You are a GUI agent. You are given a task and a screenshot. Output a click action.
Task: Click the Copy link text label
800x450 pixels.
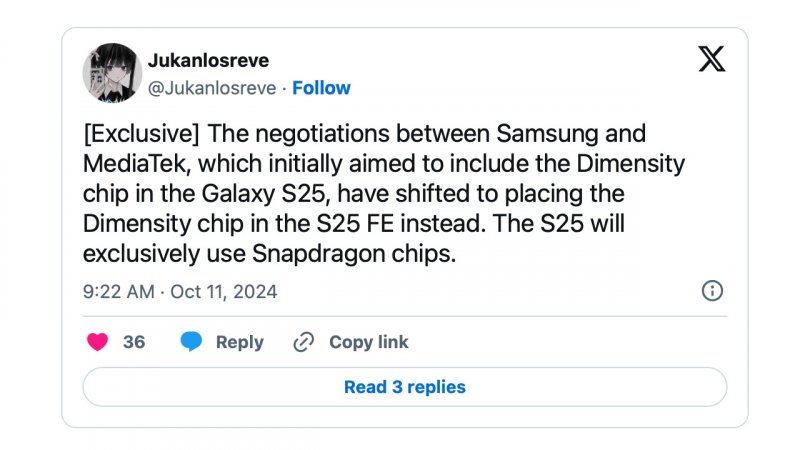pyautogui.click(x=369, y=342)
